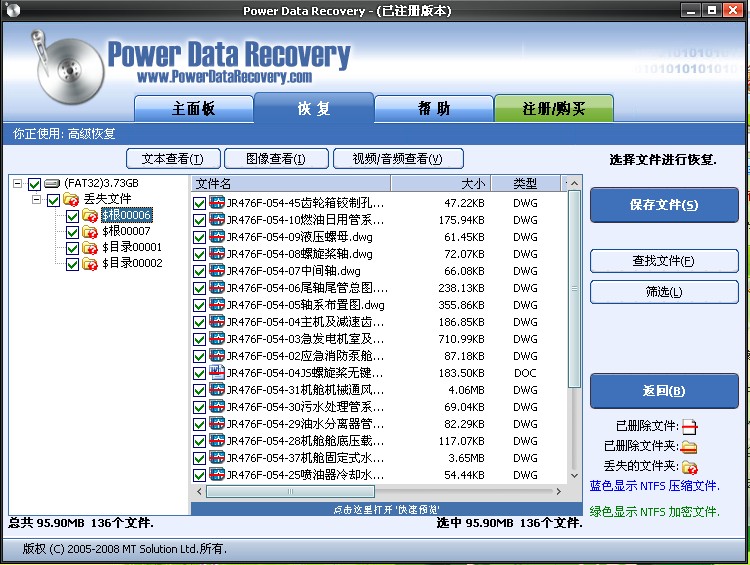Click the file icon of JR476F-054-10 row
The image size is (750, 565).
pyautogui.click(x=217, y=220)
